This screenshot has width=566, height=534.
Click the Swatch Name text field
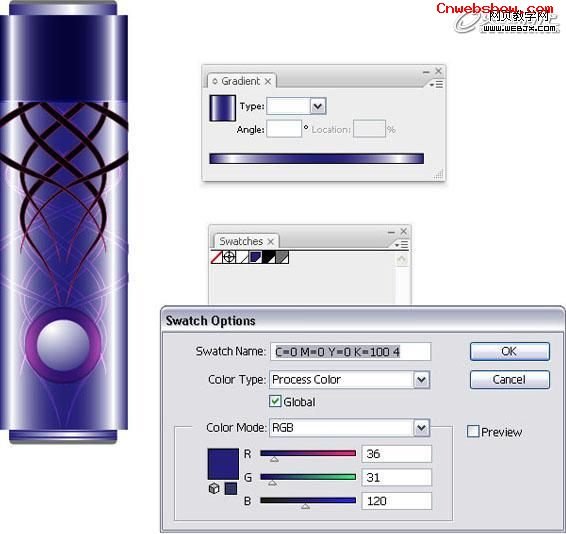click(x=351, y=352)
